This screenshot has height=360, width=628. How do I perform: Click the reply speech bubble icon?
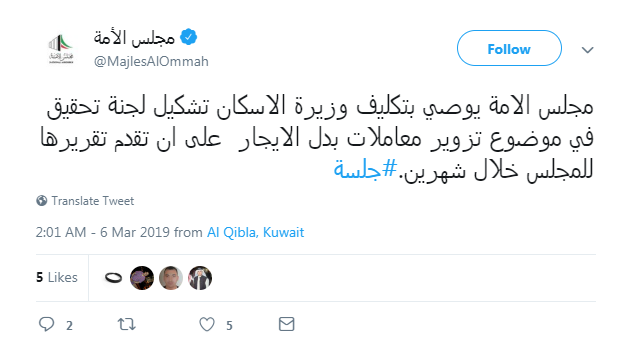[x=46, y=324]
